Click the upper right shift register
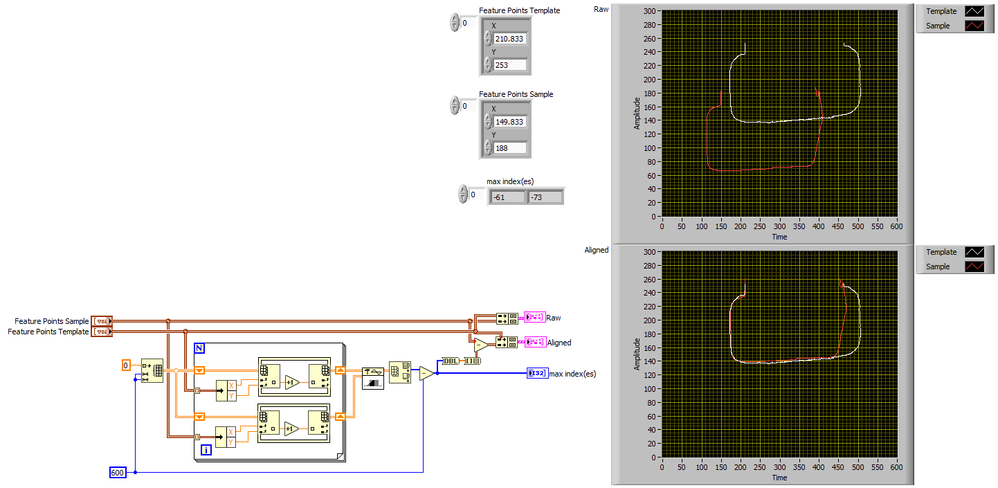998x488 pixels. click(340, 370)
